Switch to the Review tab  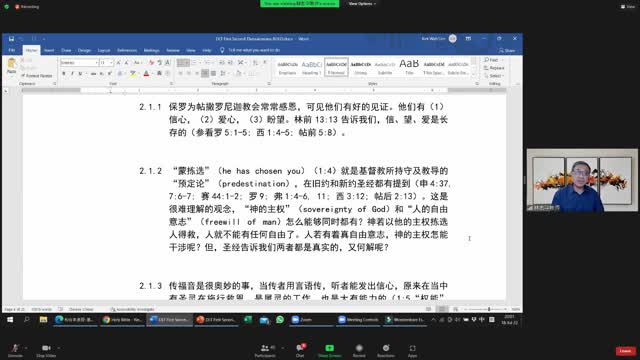(173, 50)
